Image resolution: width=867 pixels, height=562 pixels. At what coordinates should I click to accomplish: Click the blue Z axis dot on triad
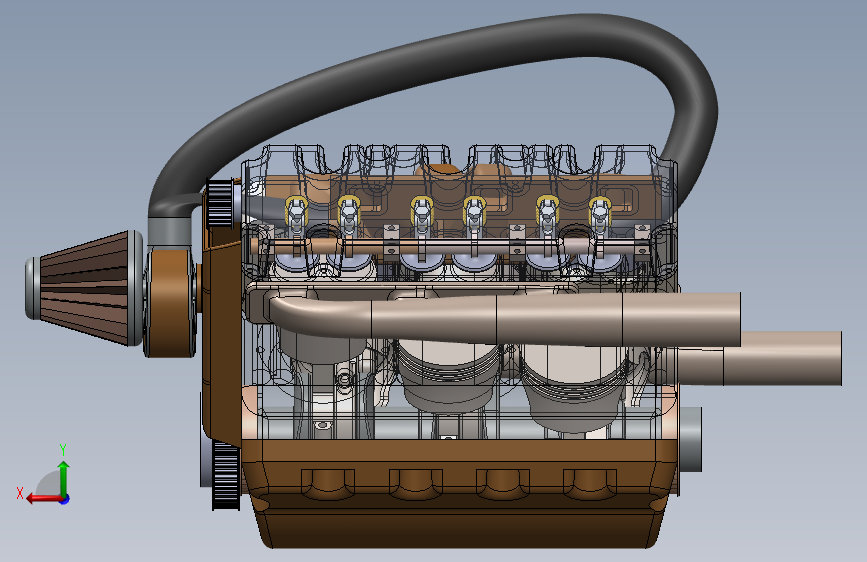coord(65,499)
